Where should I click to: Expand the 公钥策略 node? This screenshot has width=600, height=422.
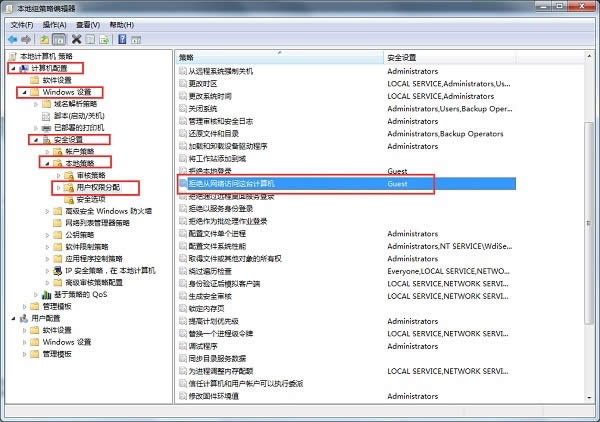(x=47, y=235)
